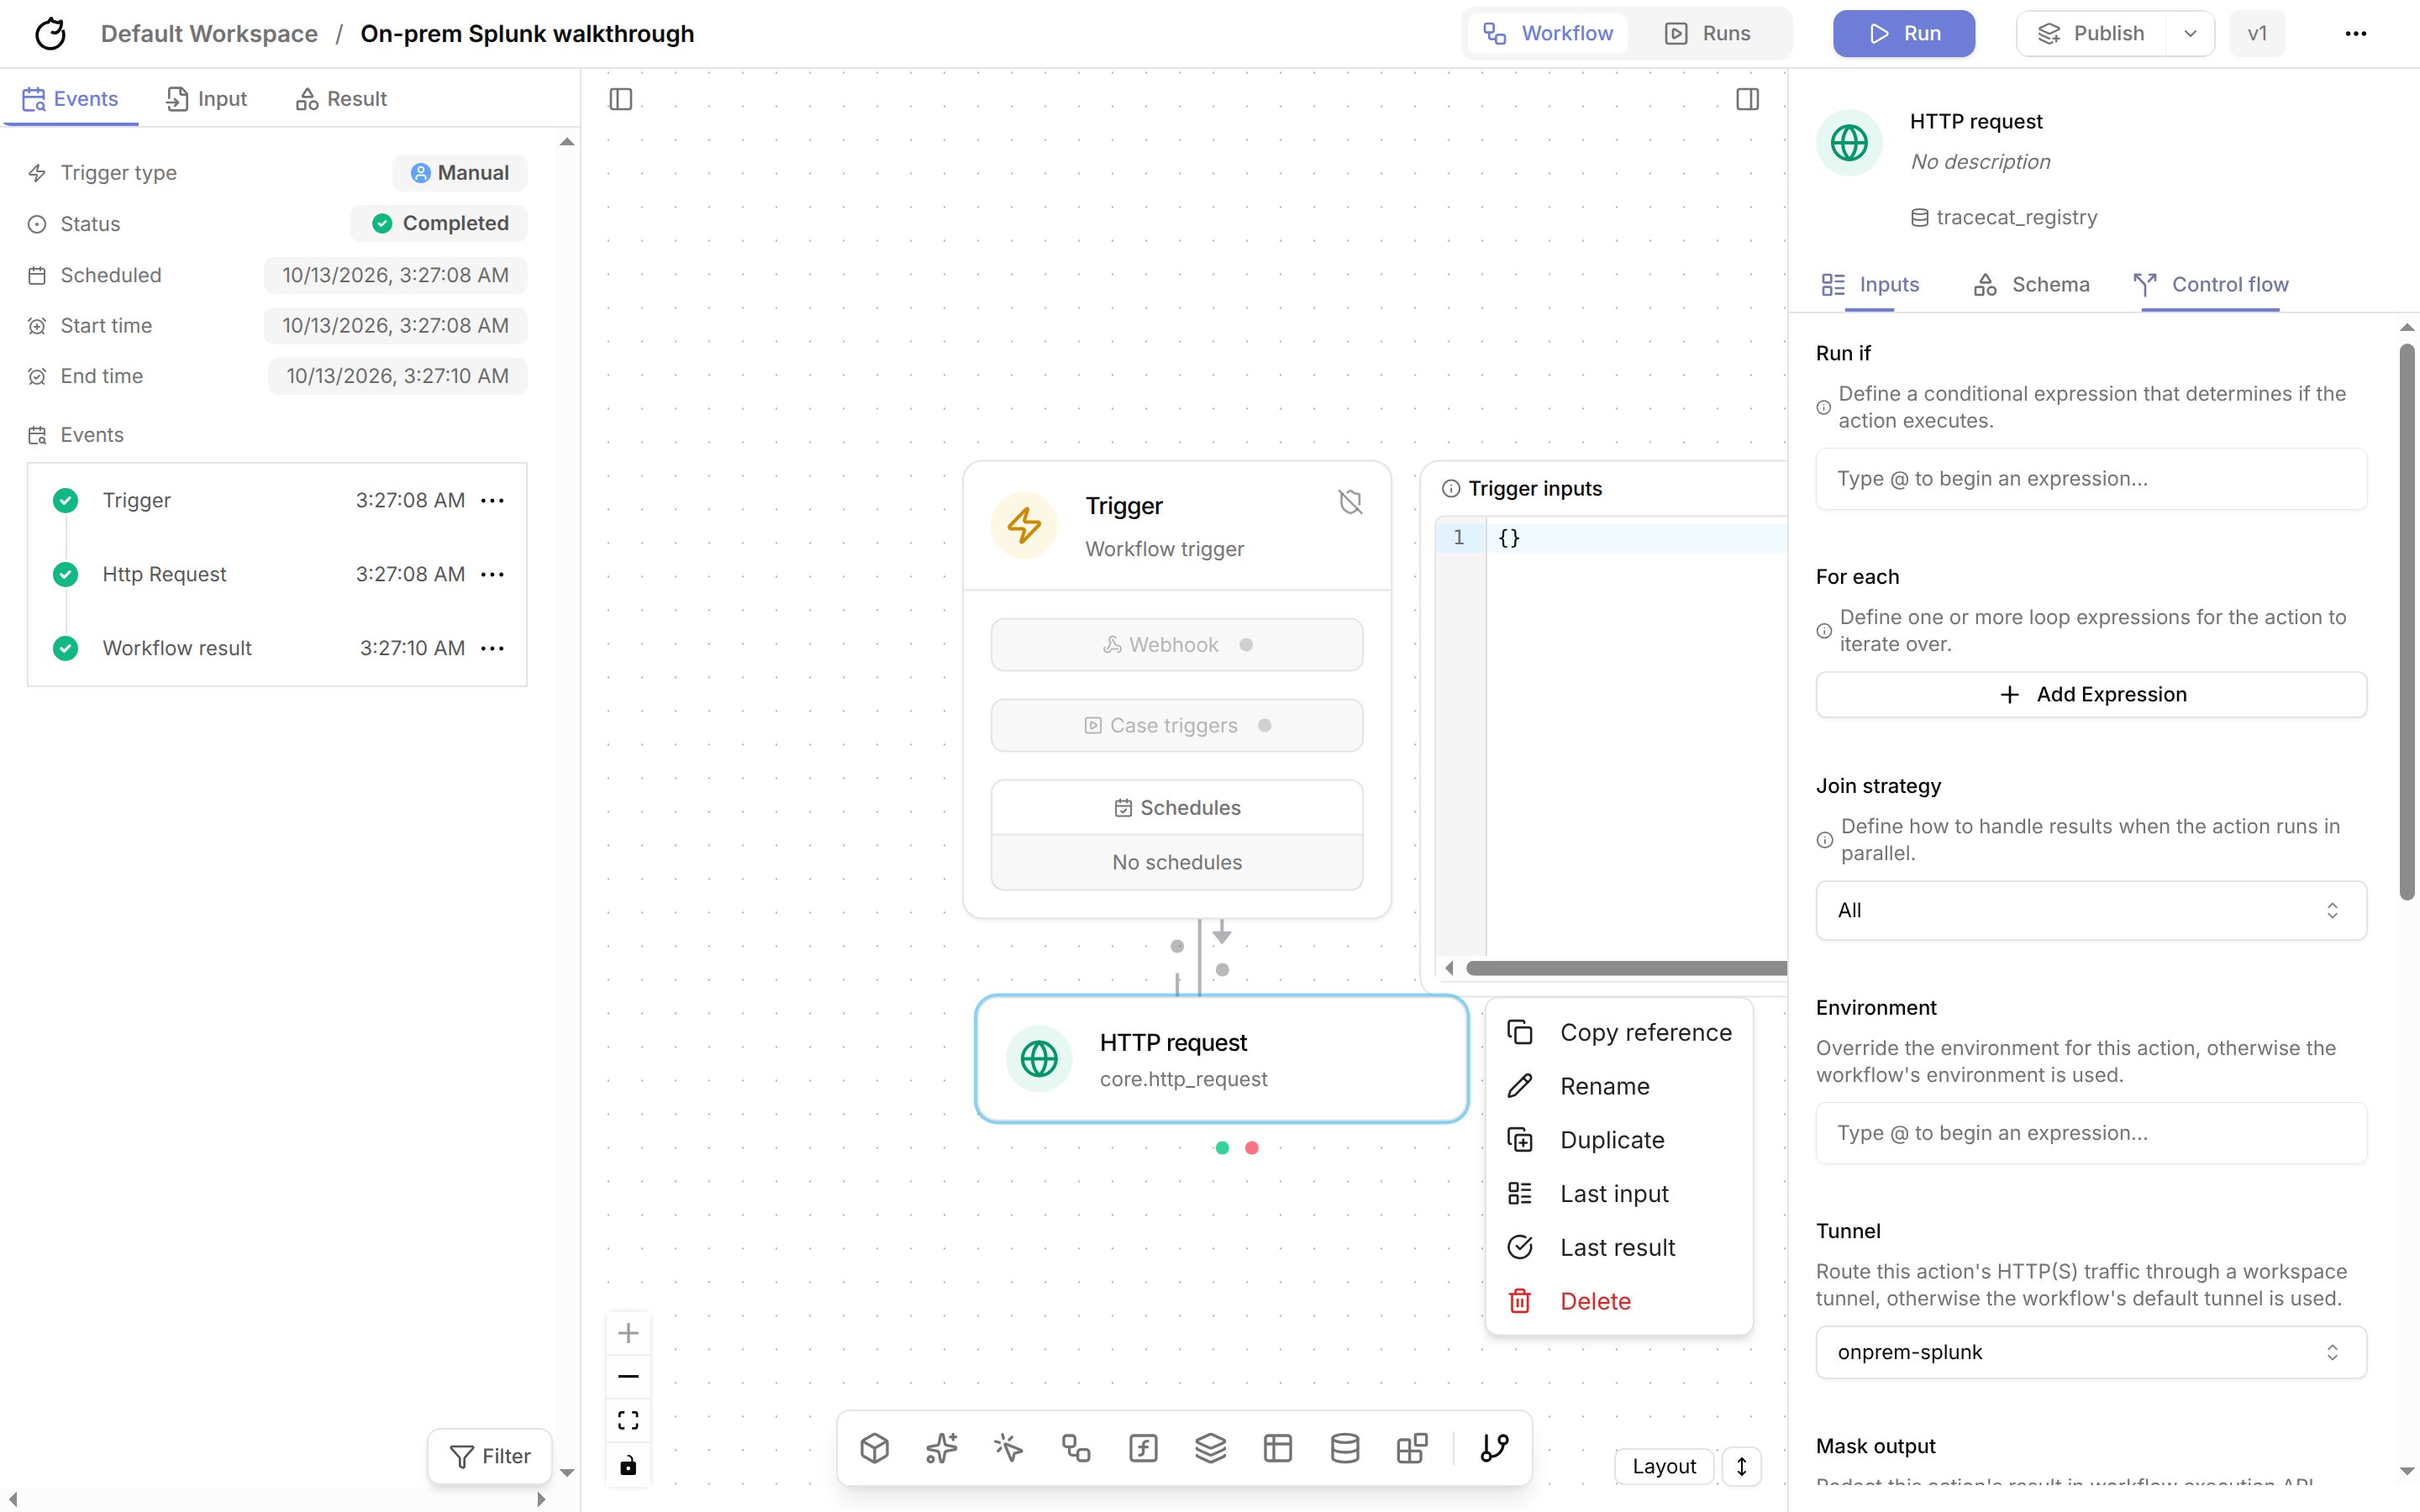Screen dimensions: 2420x1512
Task: Click the table icon in bottom toolbar
Action: [x=1277, y=1448]
